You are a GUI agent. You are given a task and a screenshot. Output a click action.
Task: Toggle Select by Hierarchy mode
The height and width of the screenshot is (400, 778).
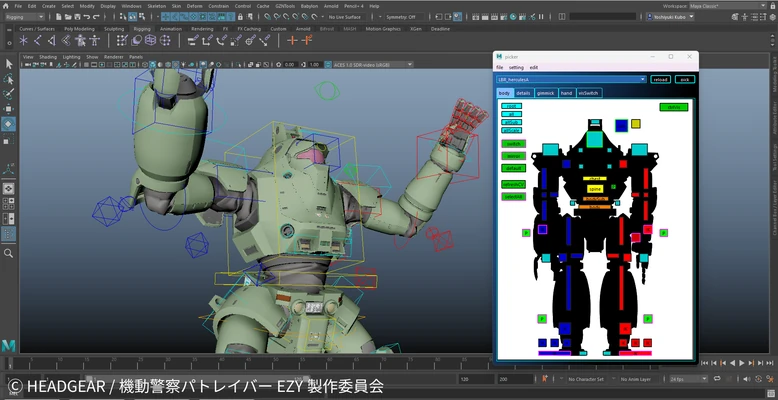123,17
